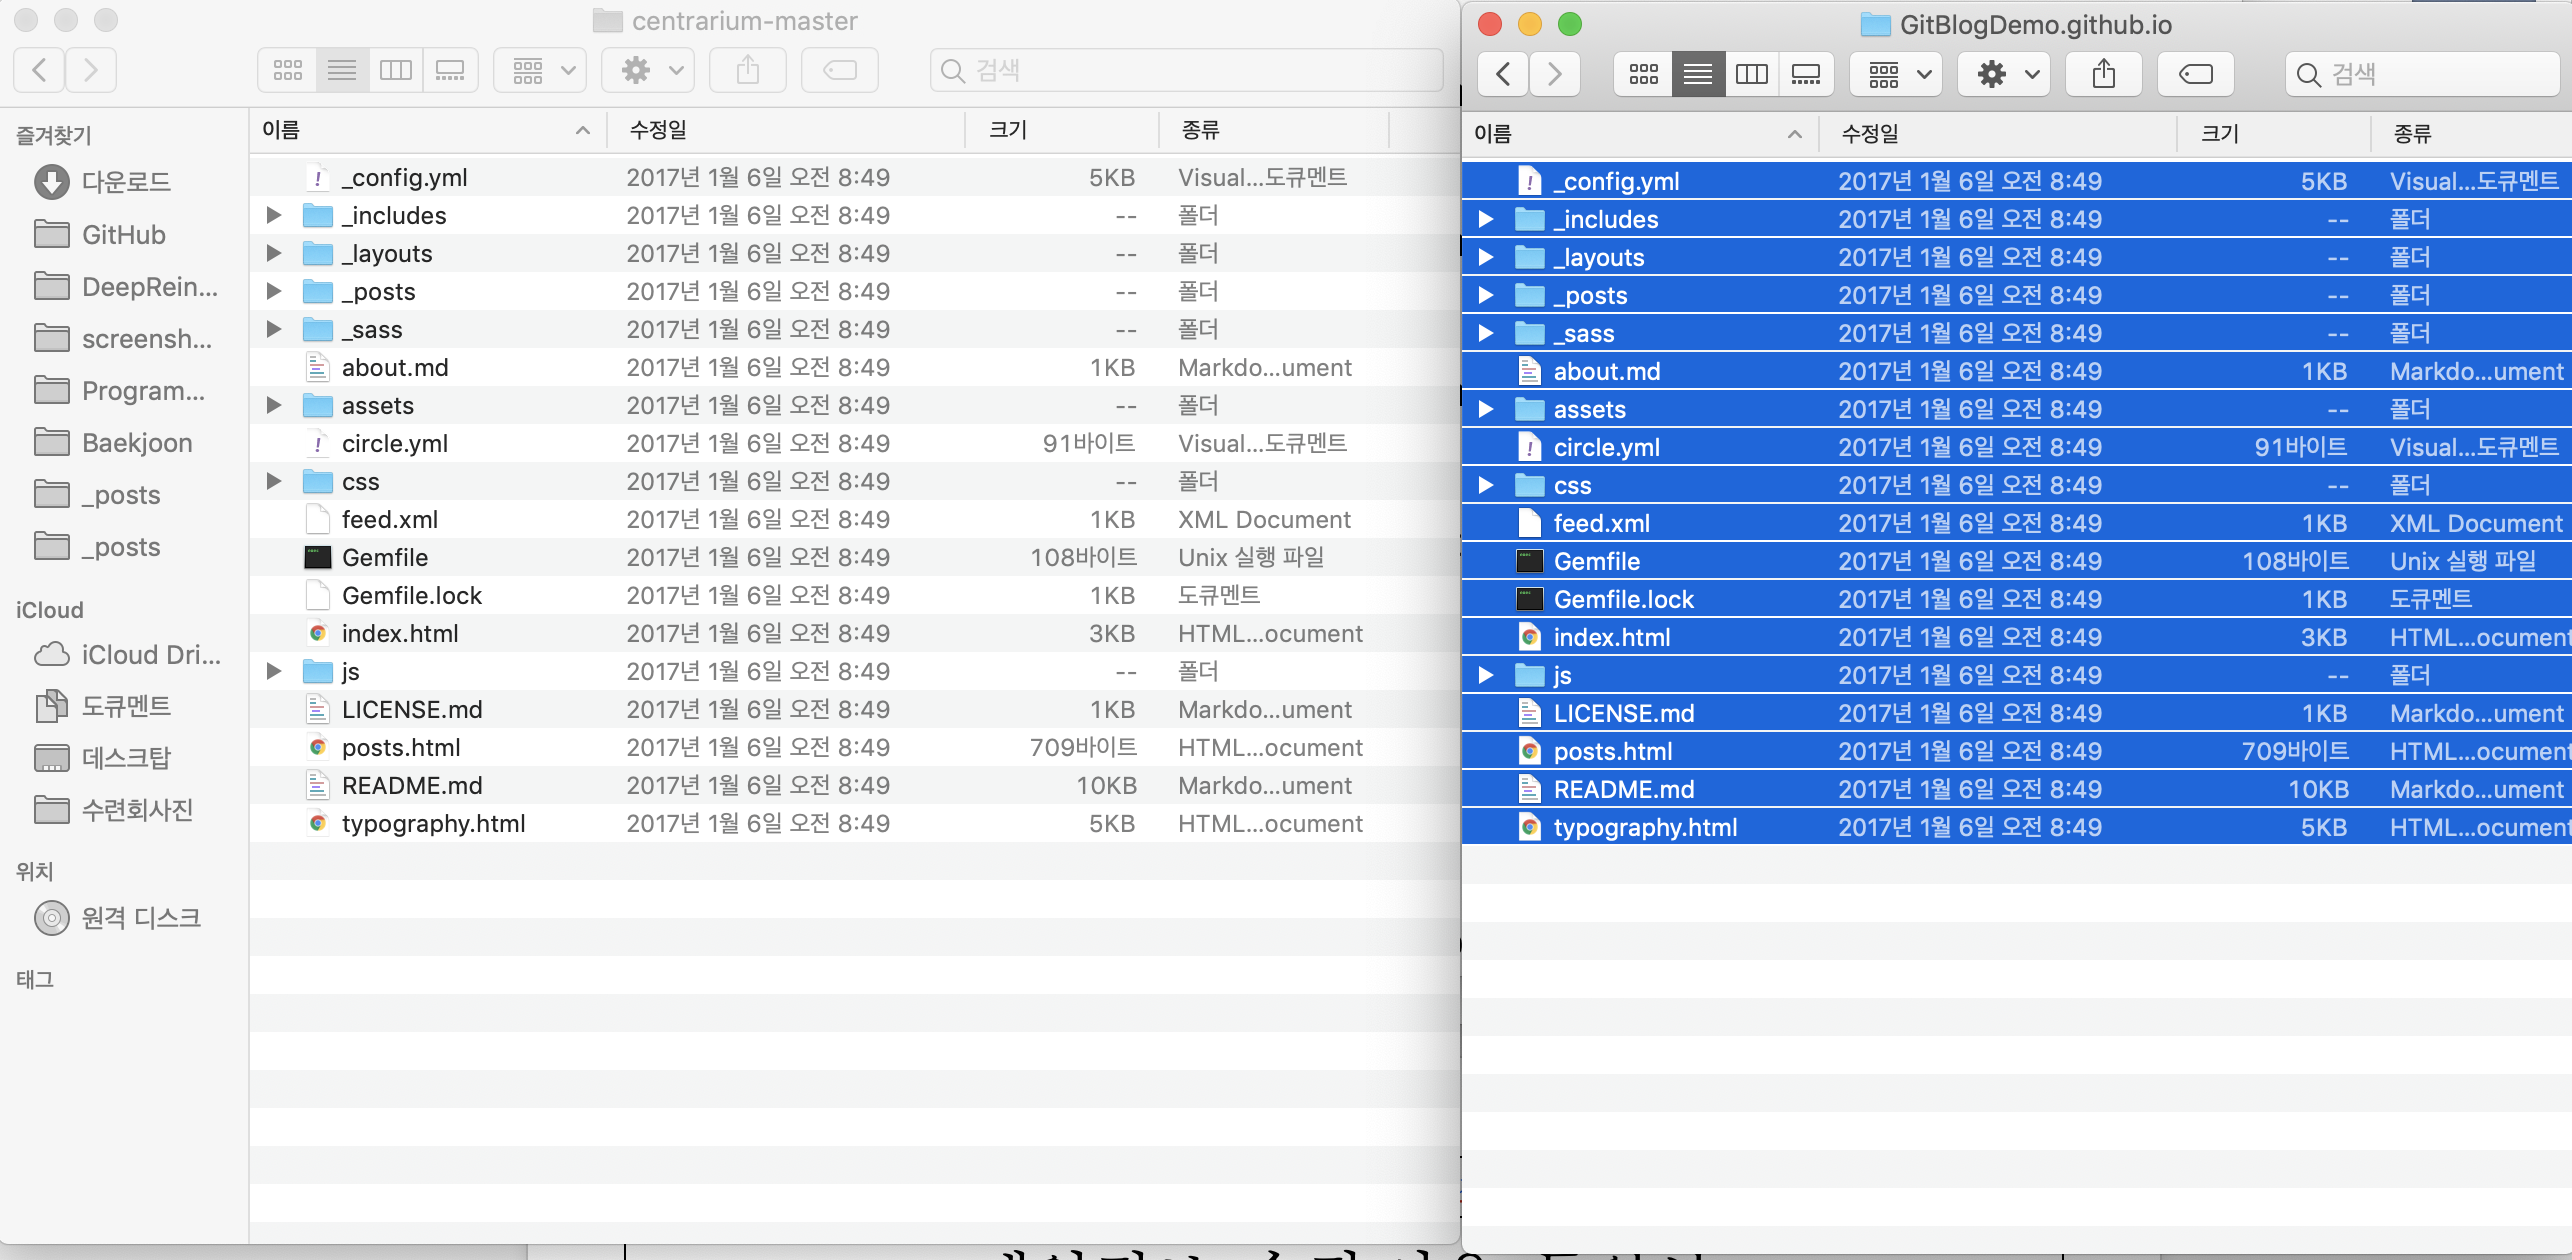Screen dimensions: 2572x1260
Task: Open group-by arrangement dropdown in GitBlogDemo
Action: tap(1897, 74)
